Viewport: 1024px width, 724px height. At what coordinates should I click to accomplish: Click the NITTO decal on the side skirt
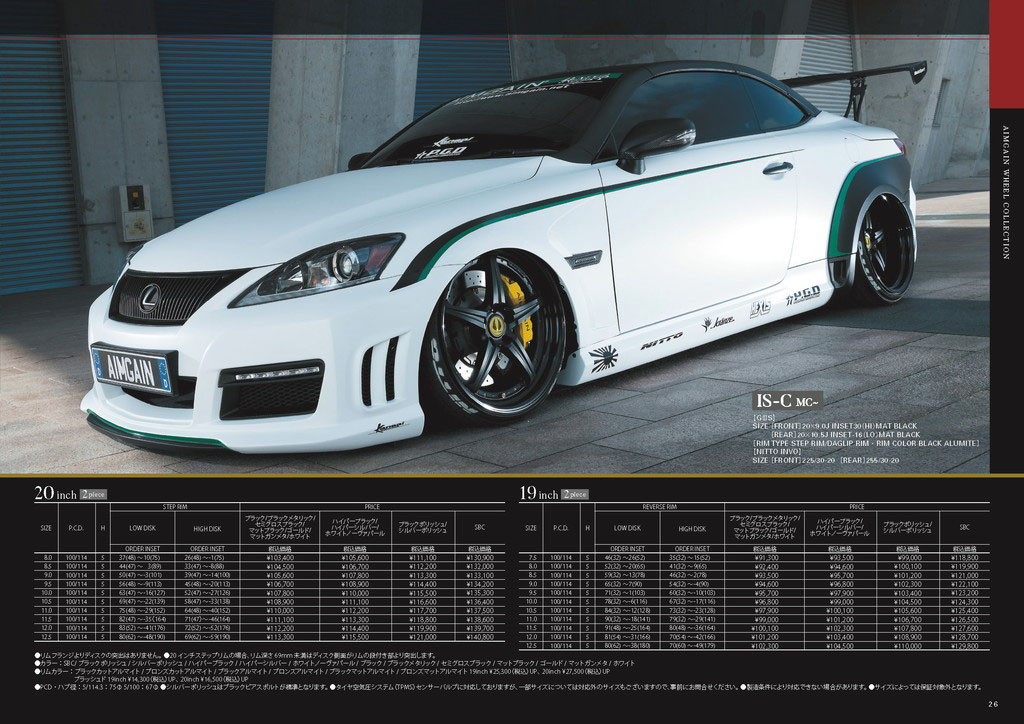(661, 341)
